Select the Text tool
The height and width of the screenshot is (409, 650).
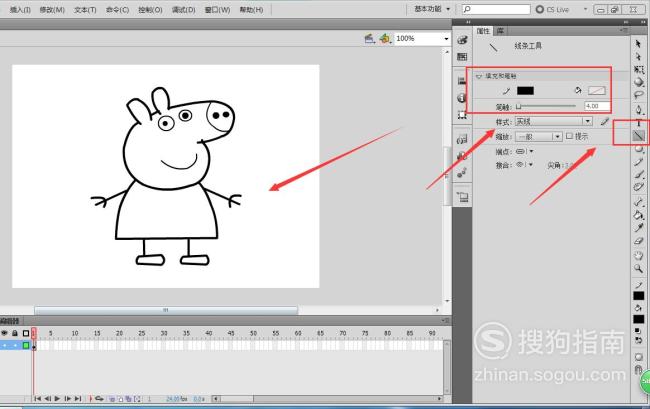coord(638,123)
